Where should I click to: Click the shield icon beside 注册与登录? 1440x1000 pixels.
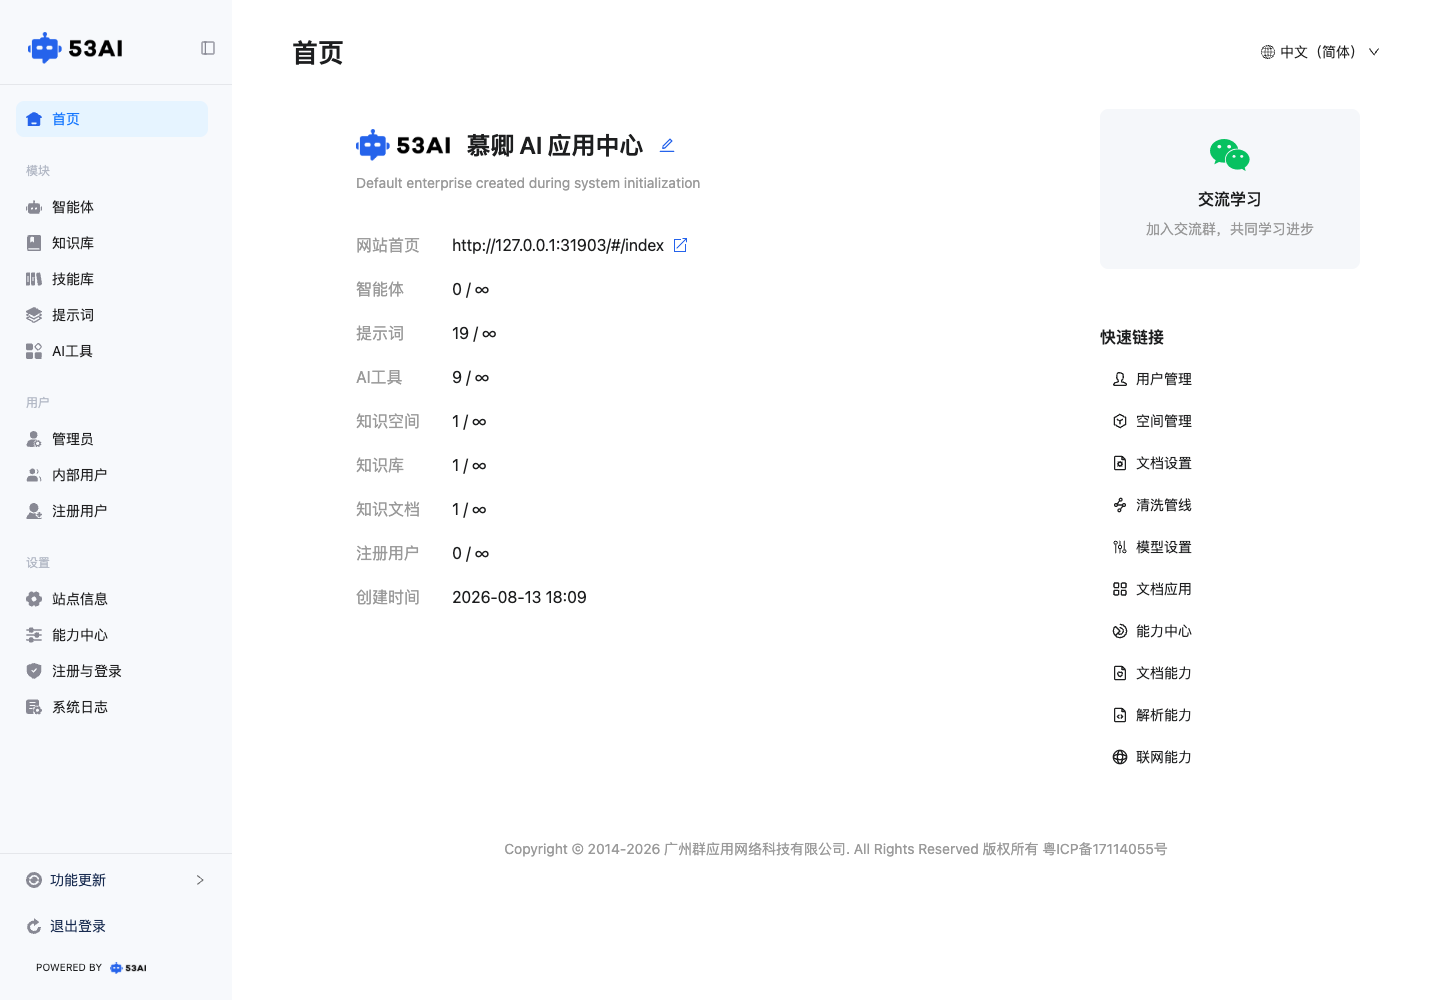click(34, 671)
